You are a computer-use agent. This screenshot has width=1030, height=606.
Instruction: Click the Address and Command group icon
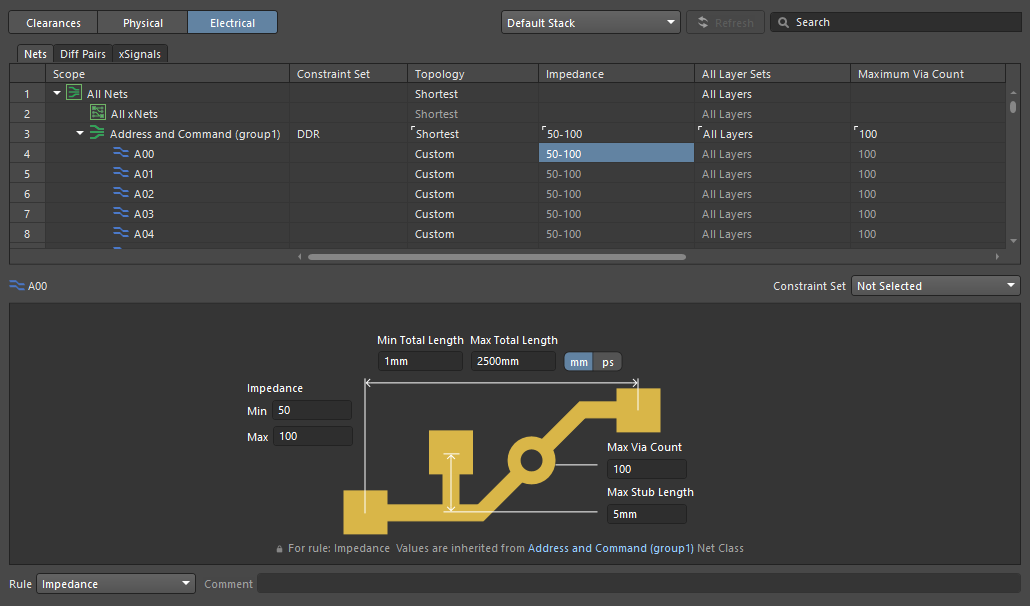pos(97,134)
